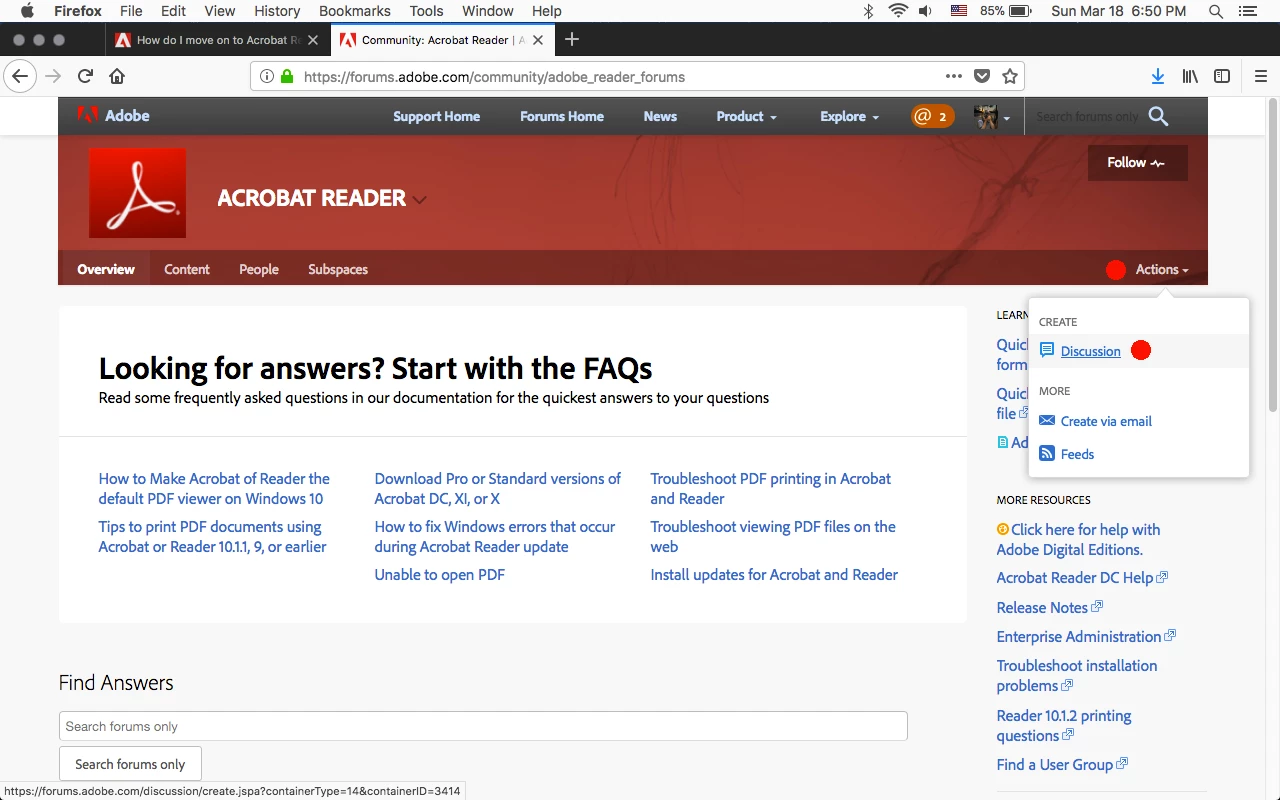
Task: Go to the Firefox home page icon
Action: point(117,76)
